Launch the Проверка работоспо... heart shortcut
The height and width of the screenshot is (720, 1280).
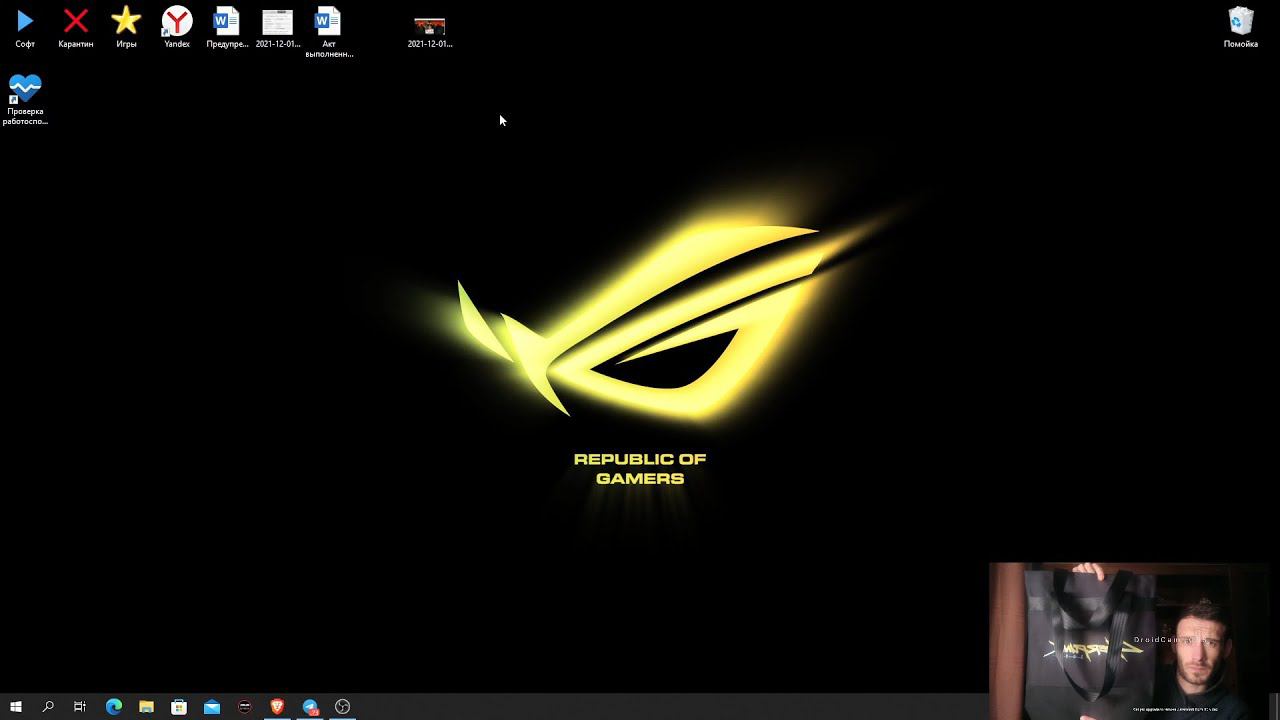25,90
